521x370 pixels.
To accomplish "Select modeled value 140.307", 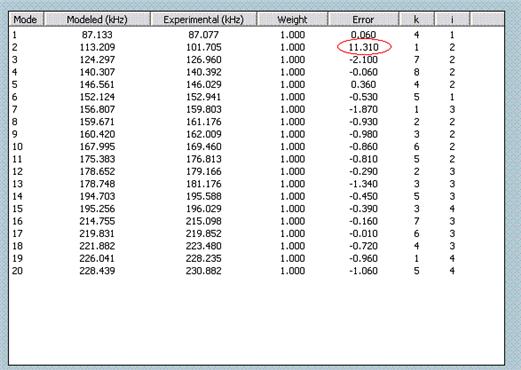I will tap(97, 72).
